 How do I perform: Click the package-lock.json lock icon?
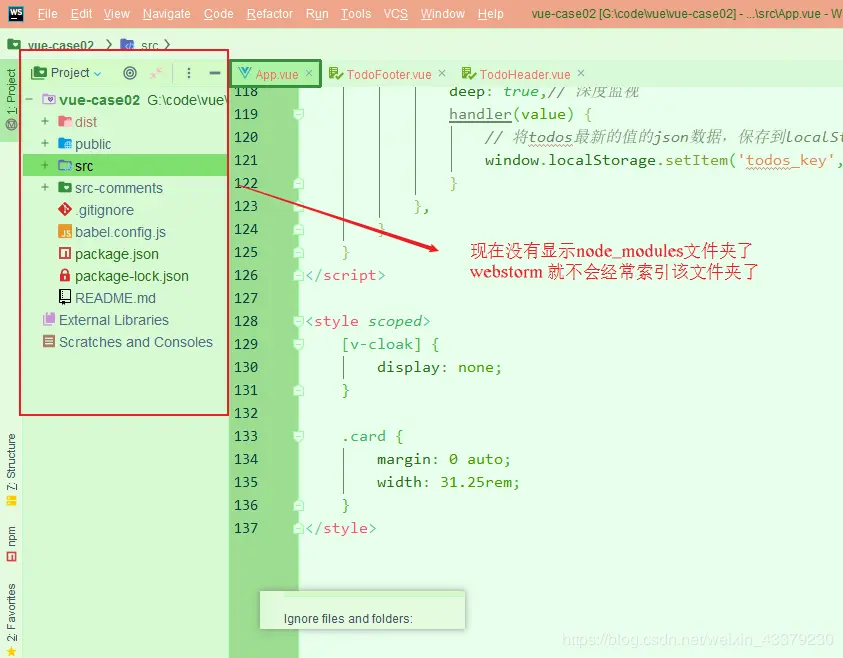pyautogui.click(x=65, y=276)
